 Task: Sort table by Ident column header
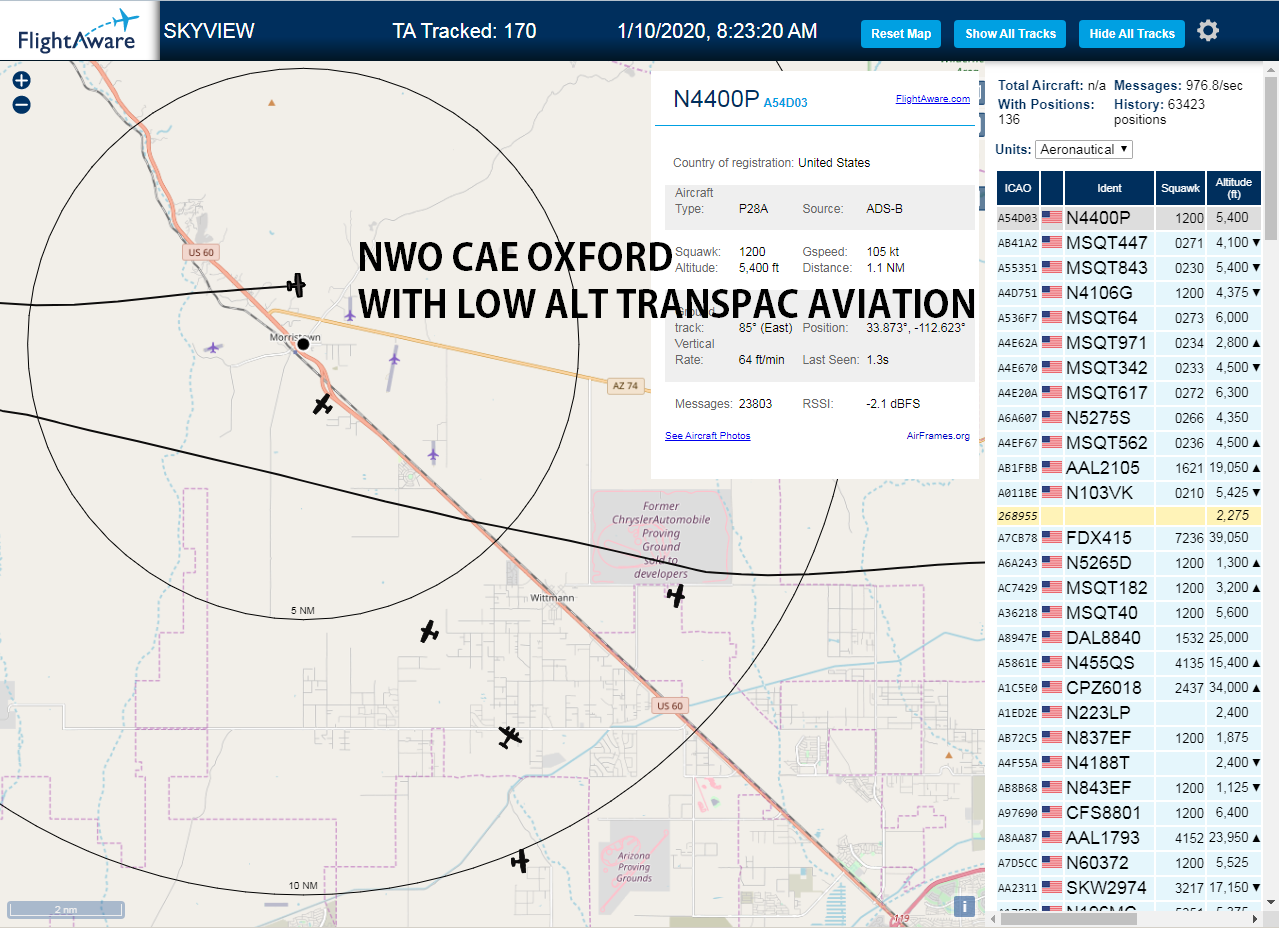[1109, 188]
